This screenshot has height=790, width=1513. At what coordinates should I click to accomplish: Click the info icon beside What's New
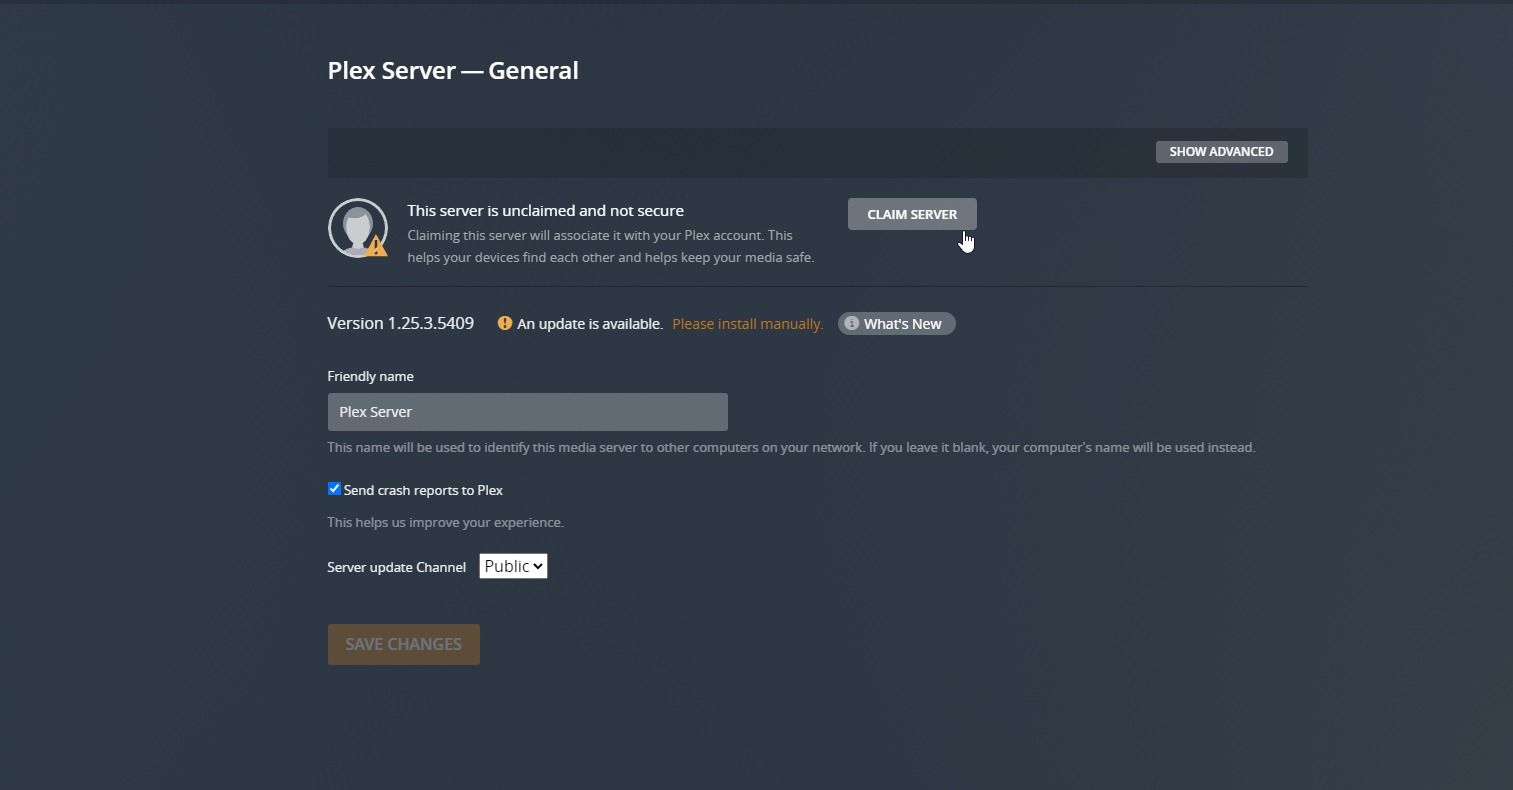coord(852,323)
